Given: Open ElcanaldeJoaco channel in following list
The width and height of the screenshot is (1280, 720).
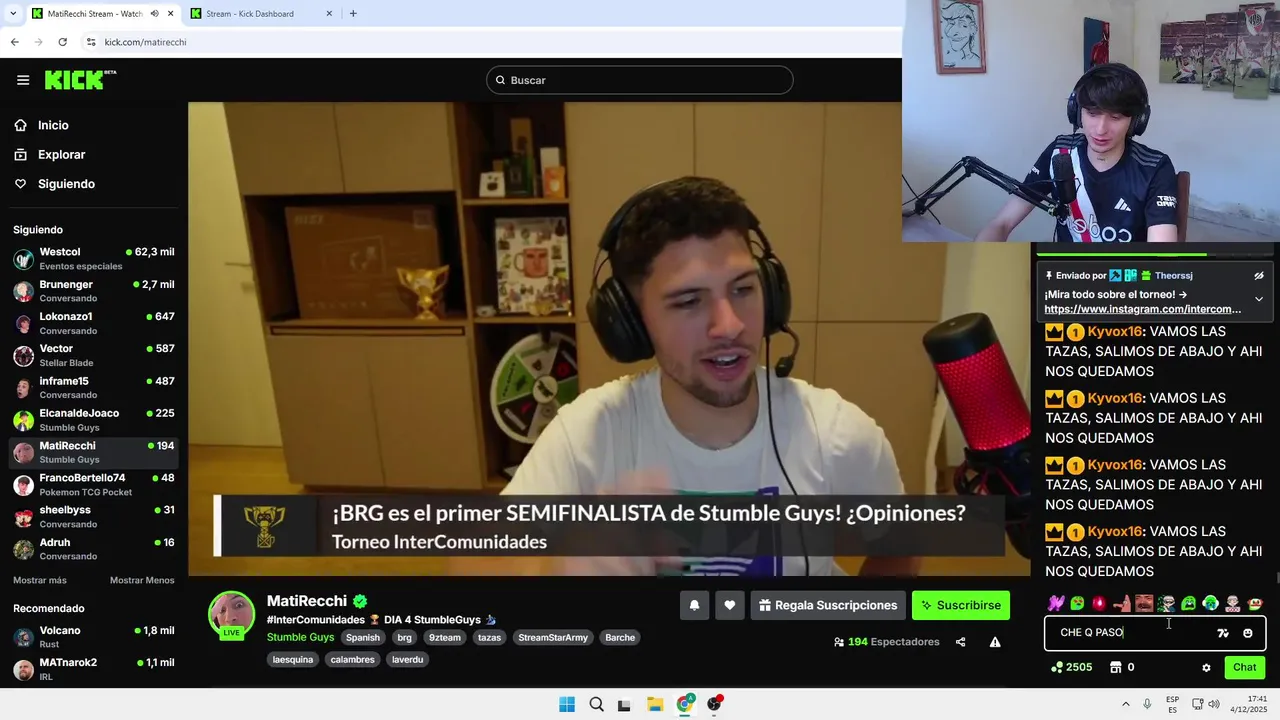Looking at the screenshot, I should [x=93, y=420].
